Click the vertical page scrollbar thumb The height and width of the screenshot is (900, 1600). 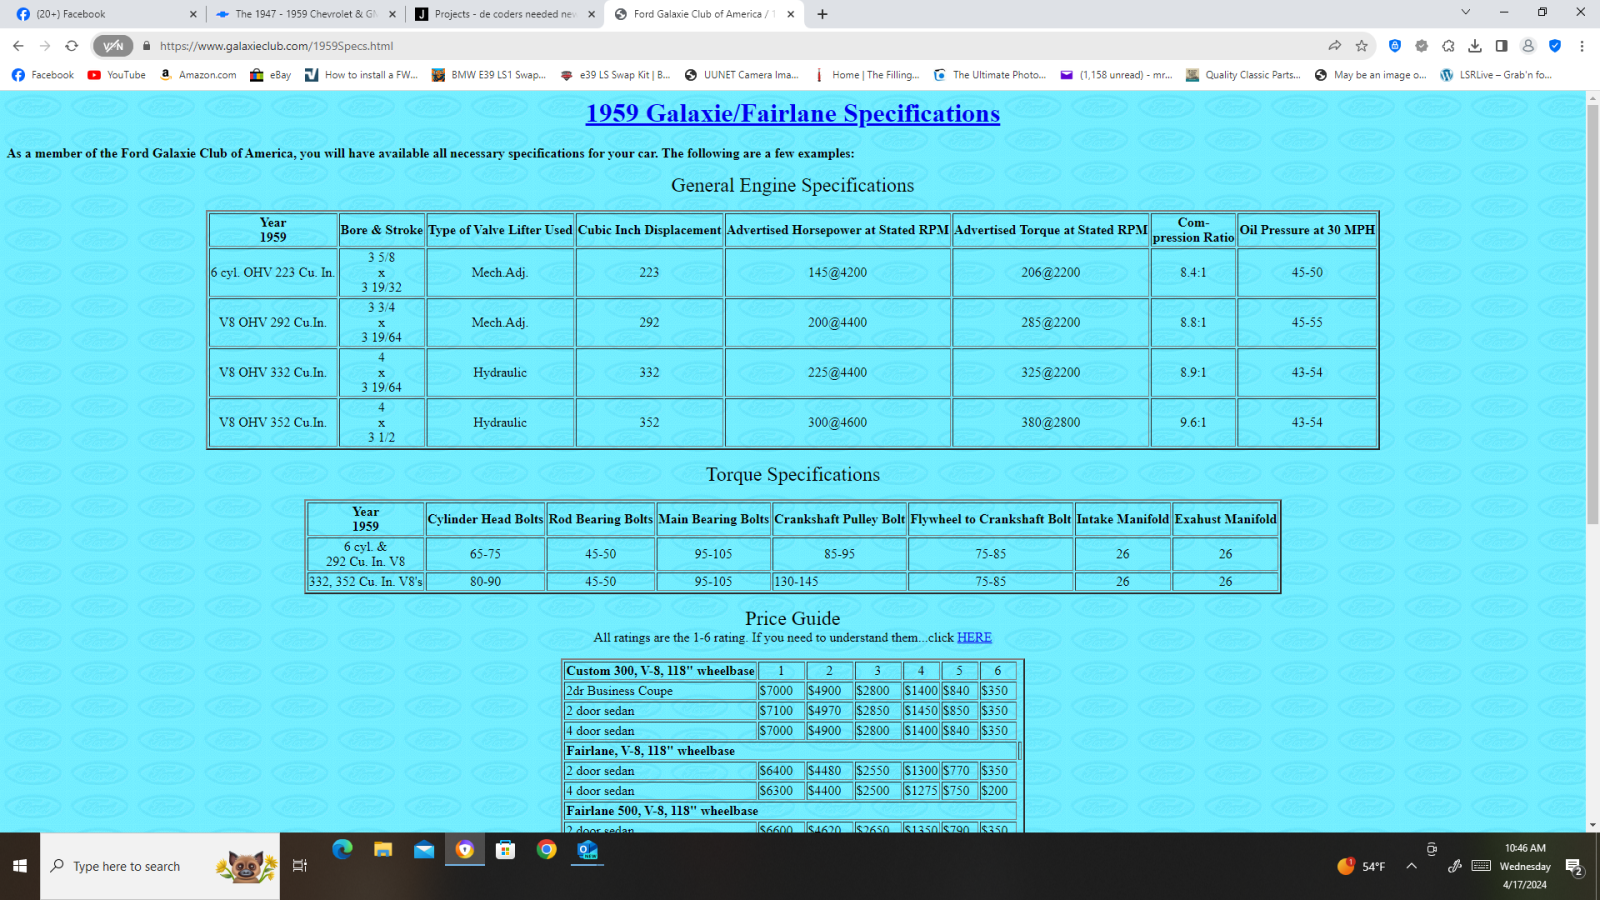[x=1592, y=310]
